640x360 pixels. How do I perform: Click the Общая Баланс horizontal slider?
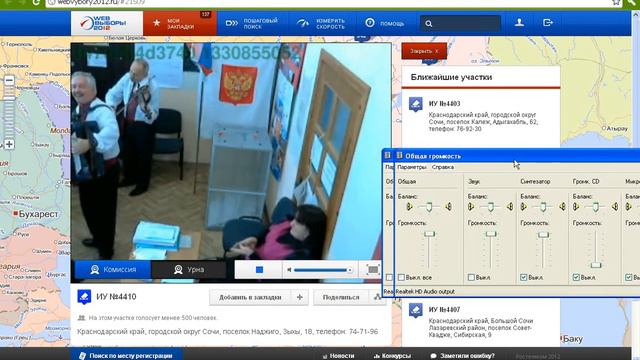coord(429,207)
